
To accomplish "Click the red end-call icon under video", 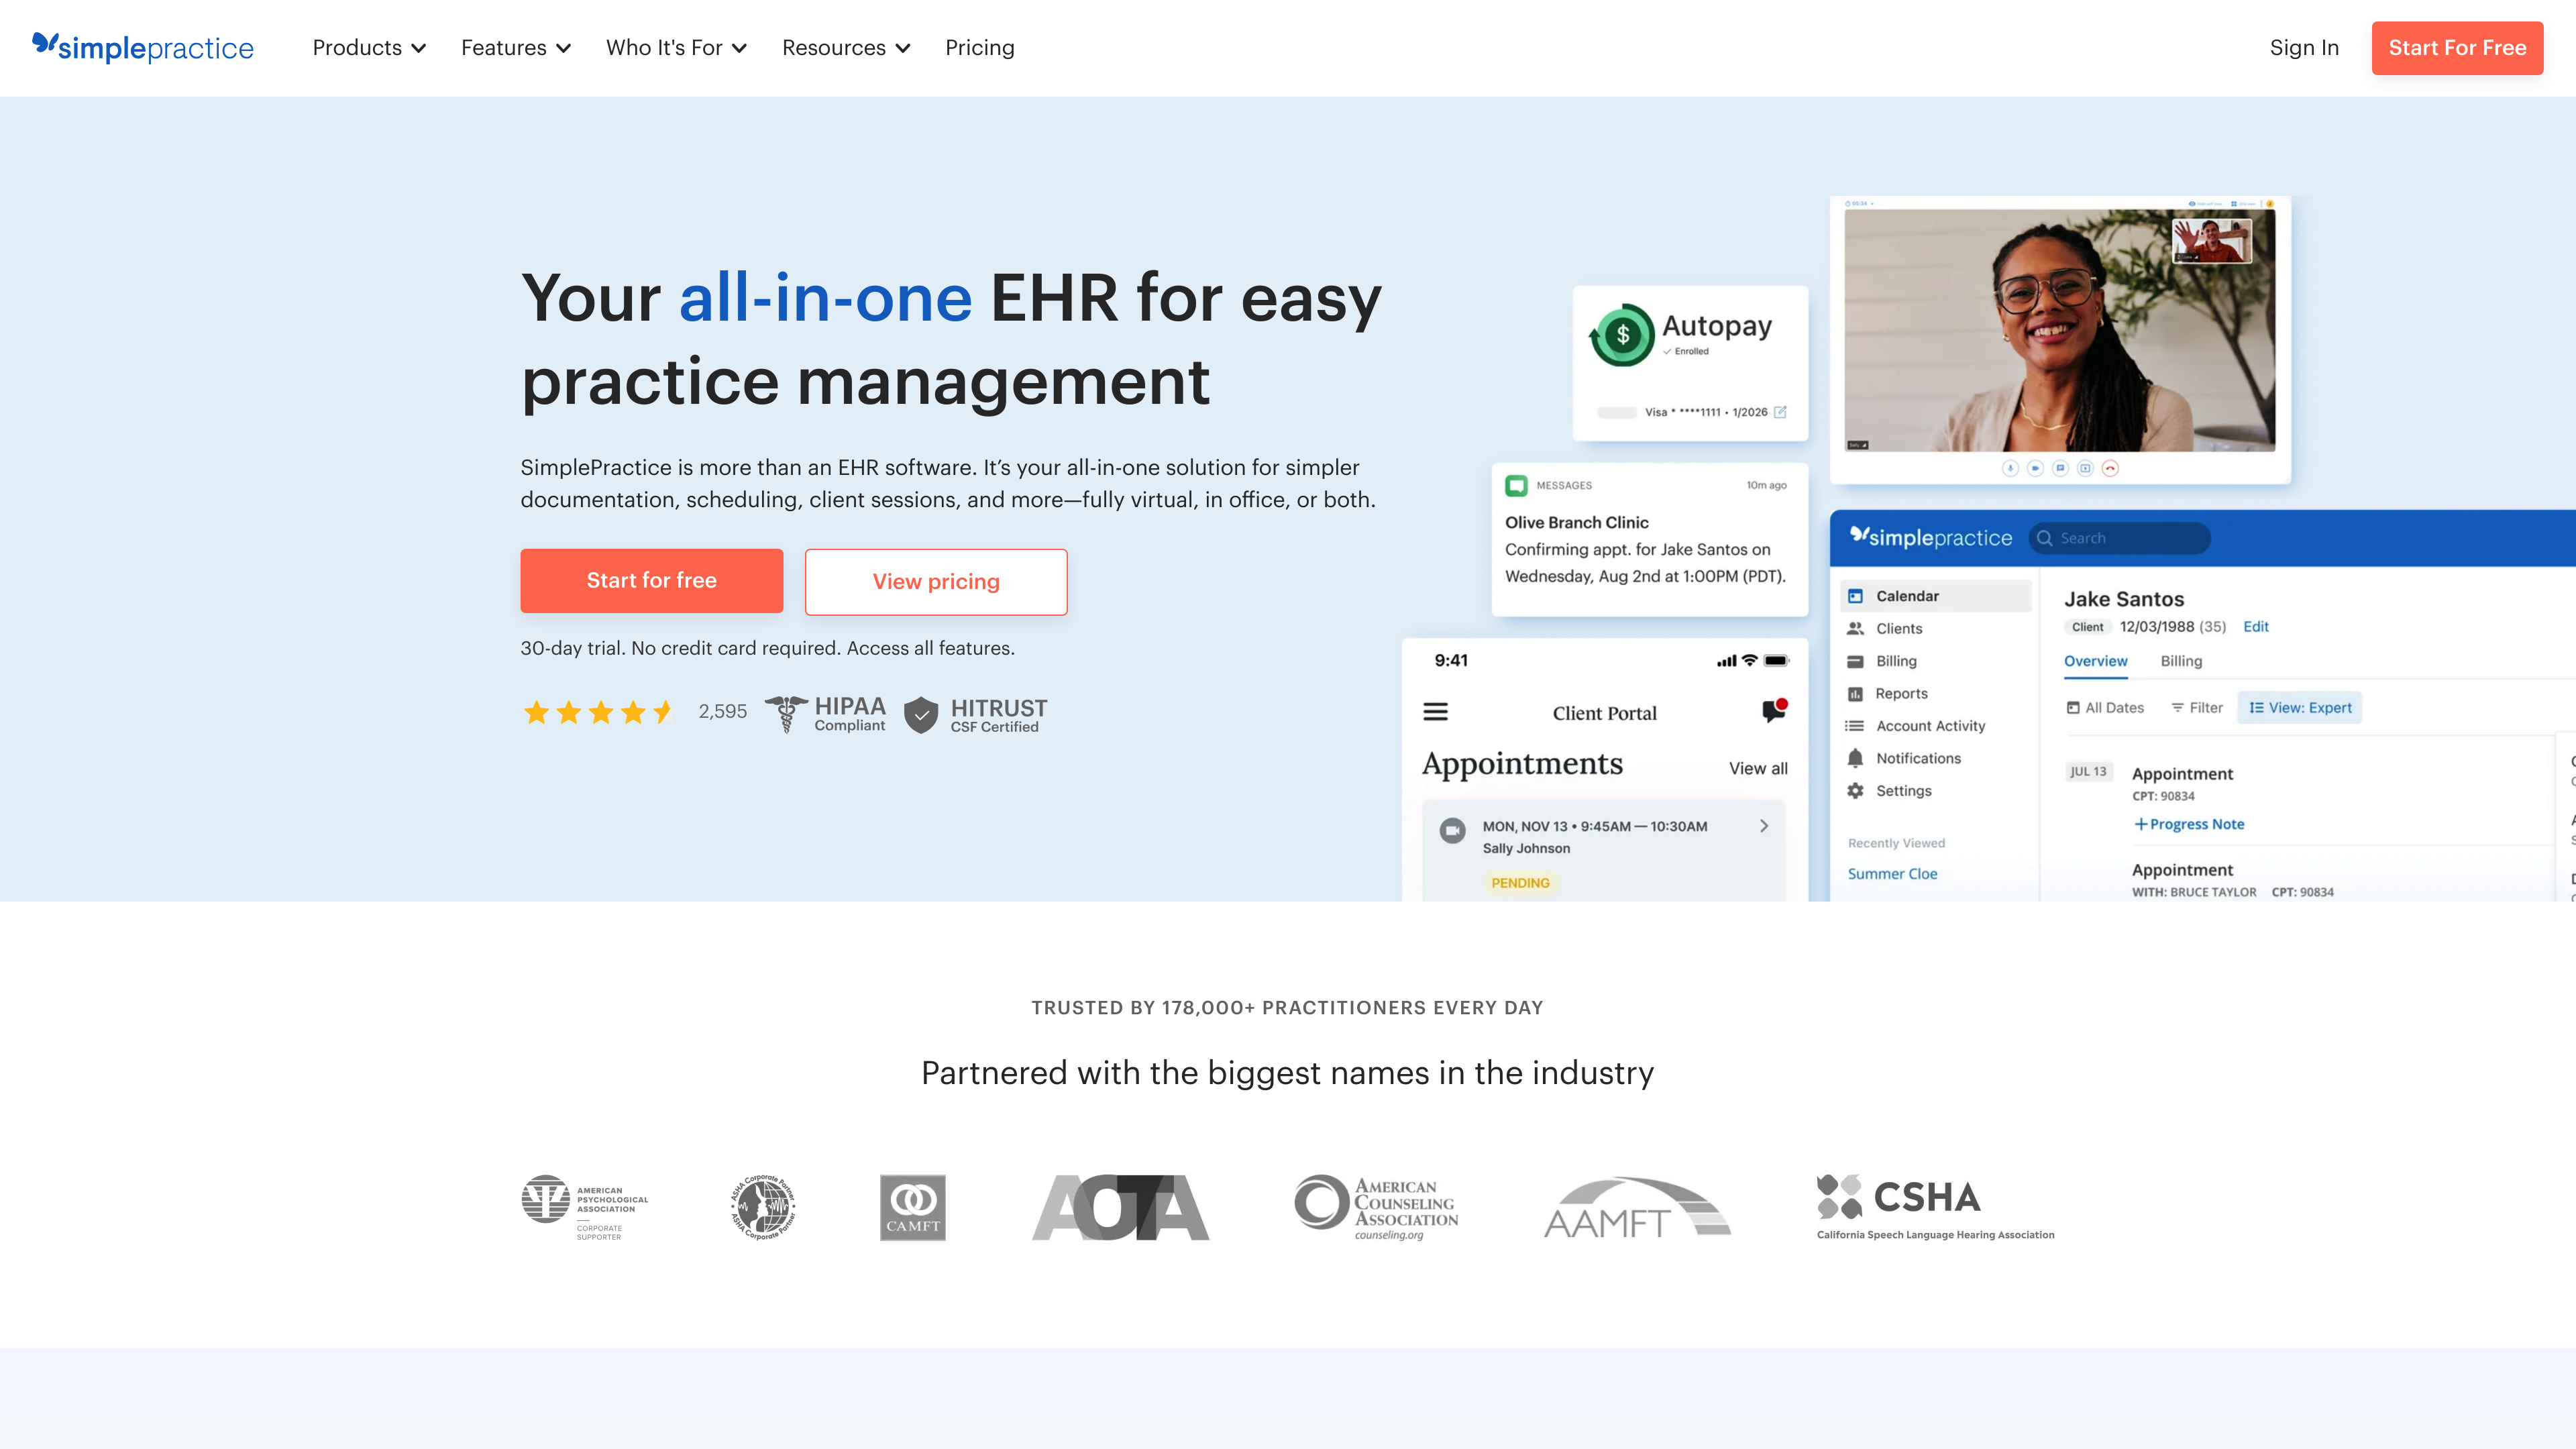I will (2110, 468).
